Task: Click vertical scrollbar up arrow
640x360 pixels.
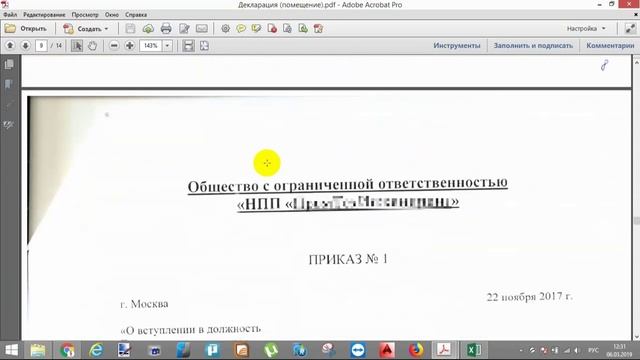Action: click(636, 62)
